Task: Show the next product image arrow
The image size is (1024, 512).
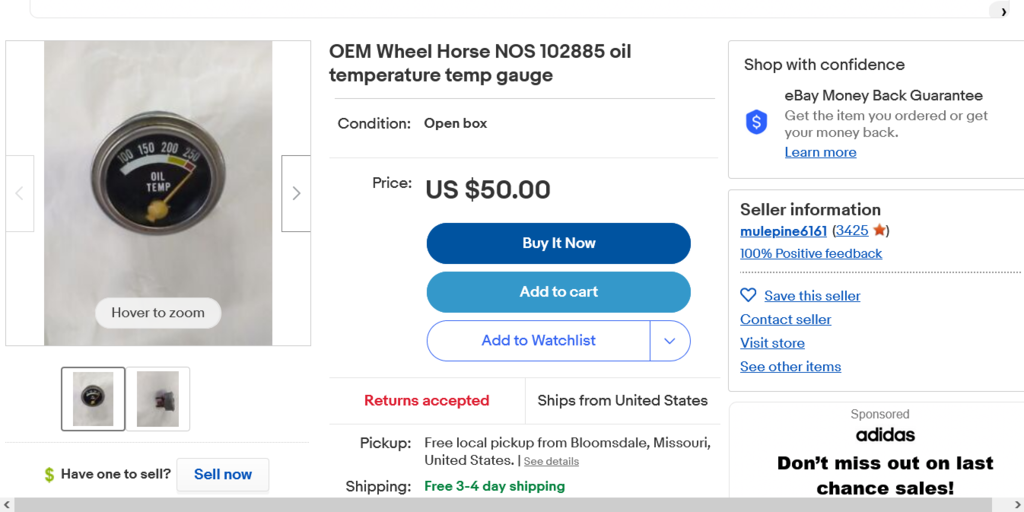Action: coord(296,193)
